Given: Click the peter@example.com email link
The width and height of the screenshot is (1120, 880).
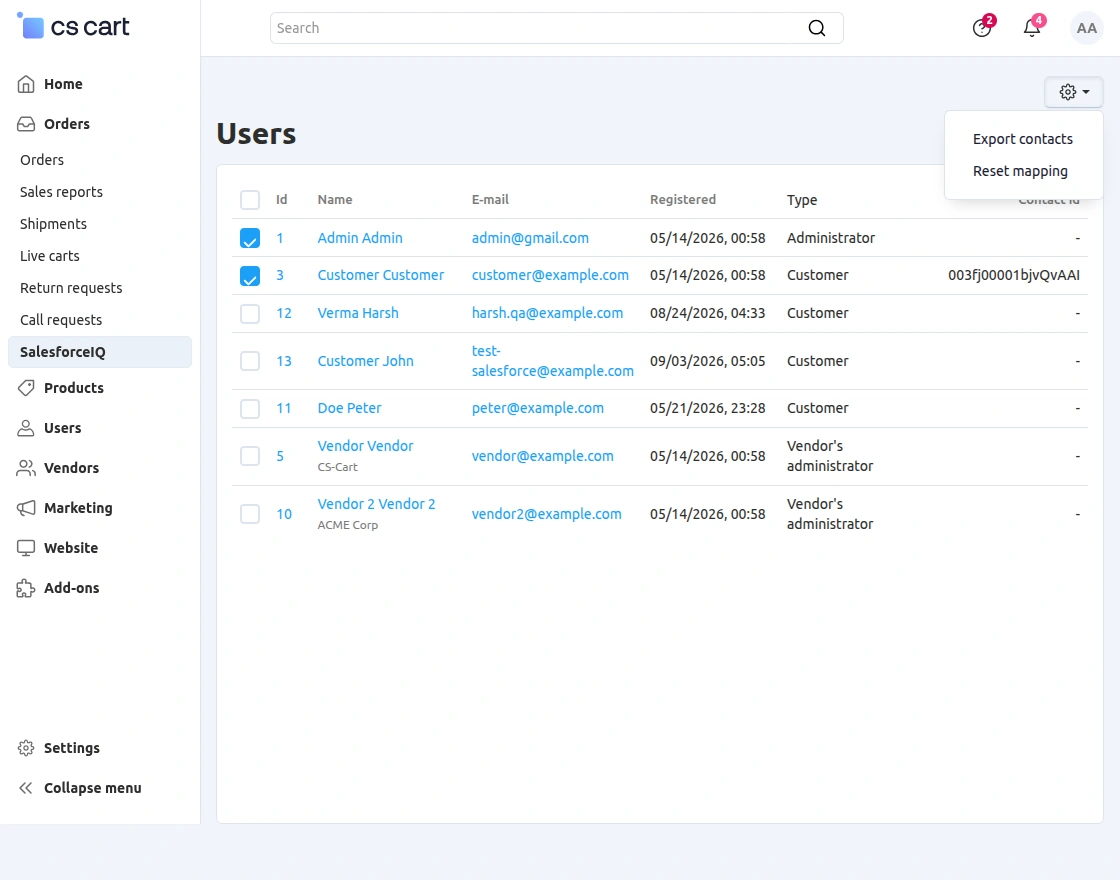Looking at the screenshot, I should pos(538,408).
